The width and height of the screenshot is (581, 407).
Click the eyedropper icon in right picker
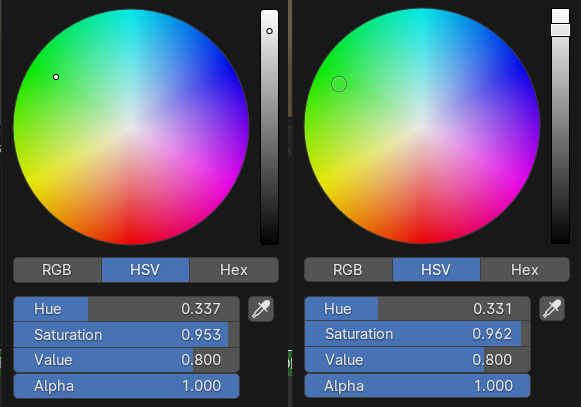point(552,308)
